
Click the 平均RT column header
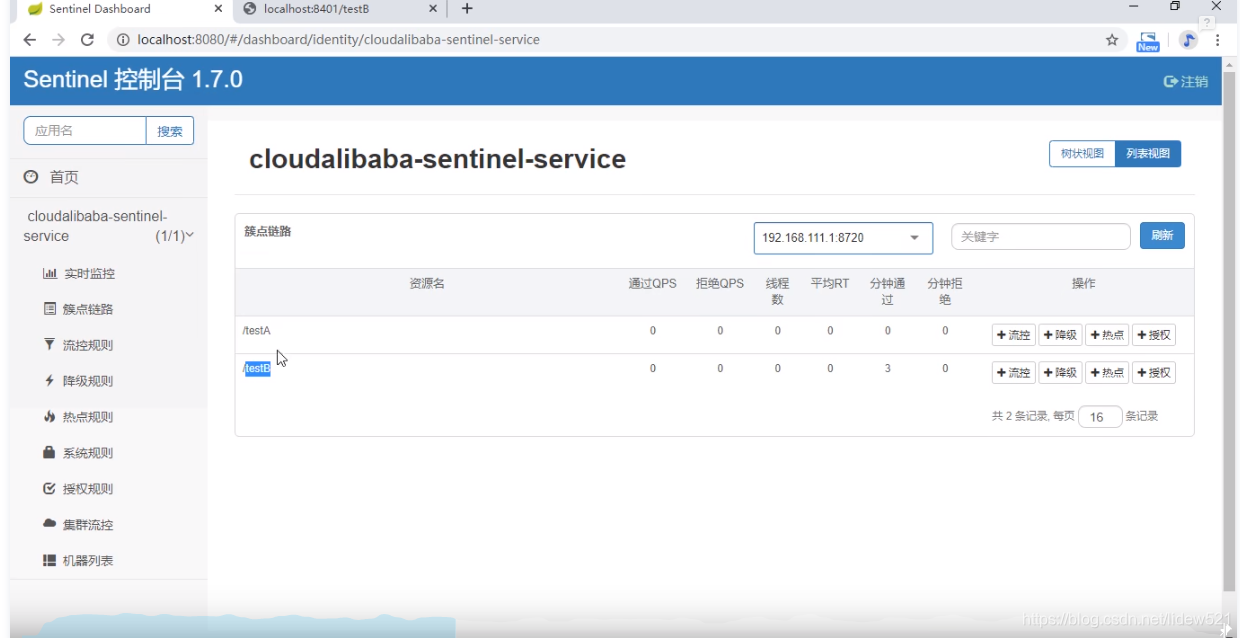[x=830, y=283]
